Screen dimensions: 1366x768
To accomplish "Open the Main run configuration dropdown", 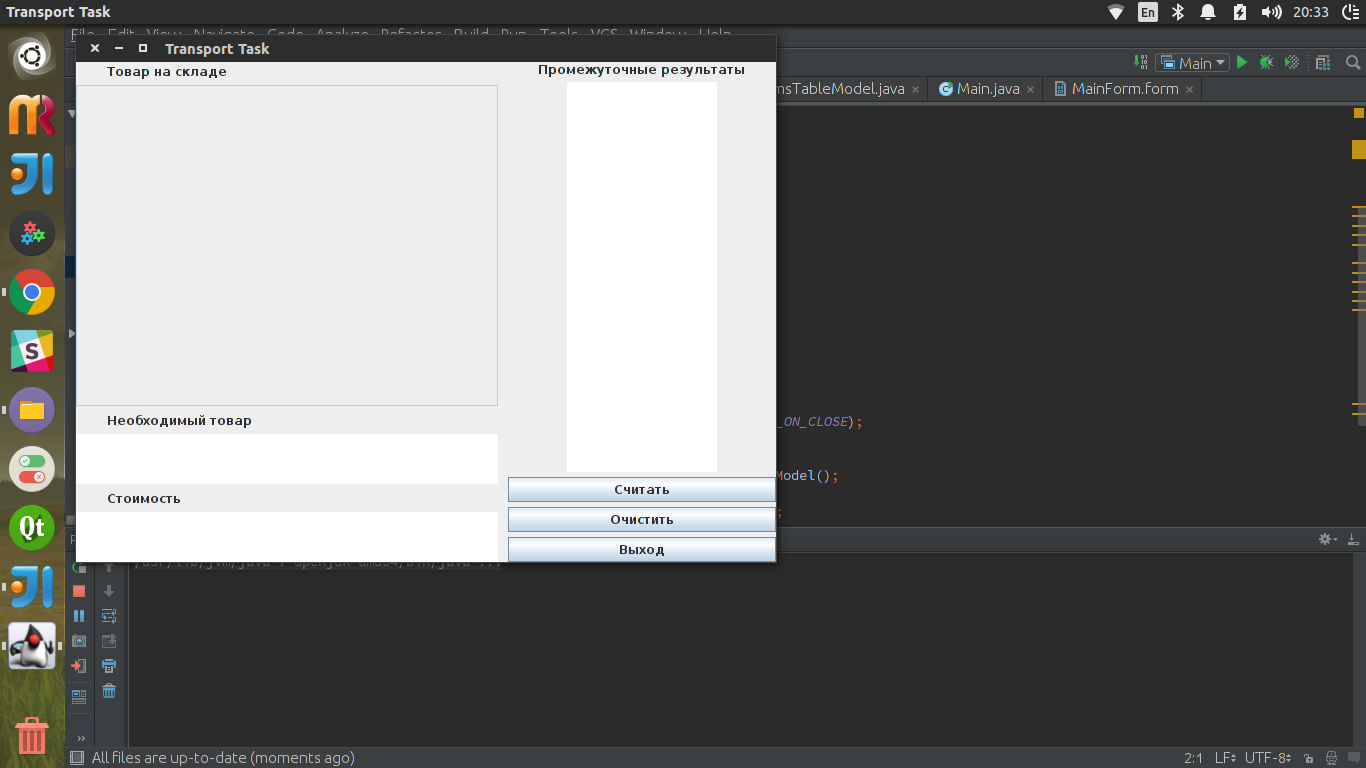I will click(x=1193, y=62).
